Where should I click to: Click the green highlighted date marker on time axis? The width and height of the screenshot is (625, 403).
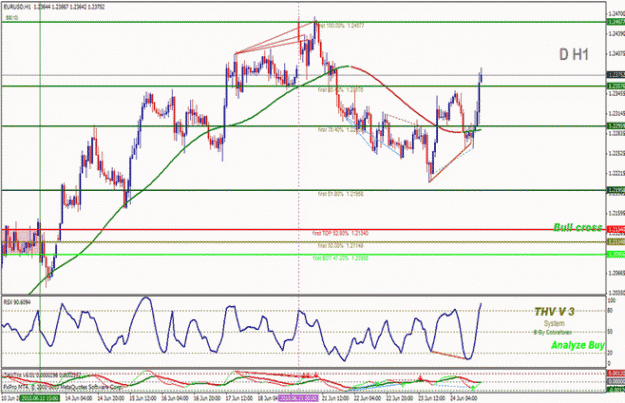tap(40, 398)
